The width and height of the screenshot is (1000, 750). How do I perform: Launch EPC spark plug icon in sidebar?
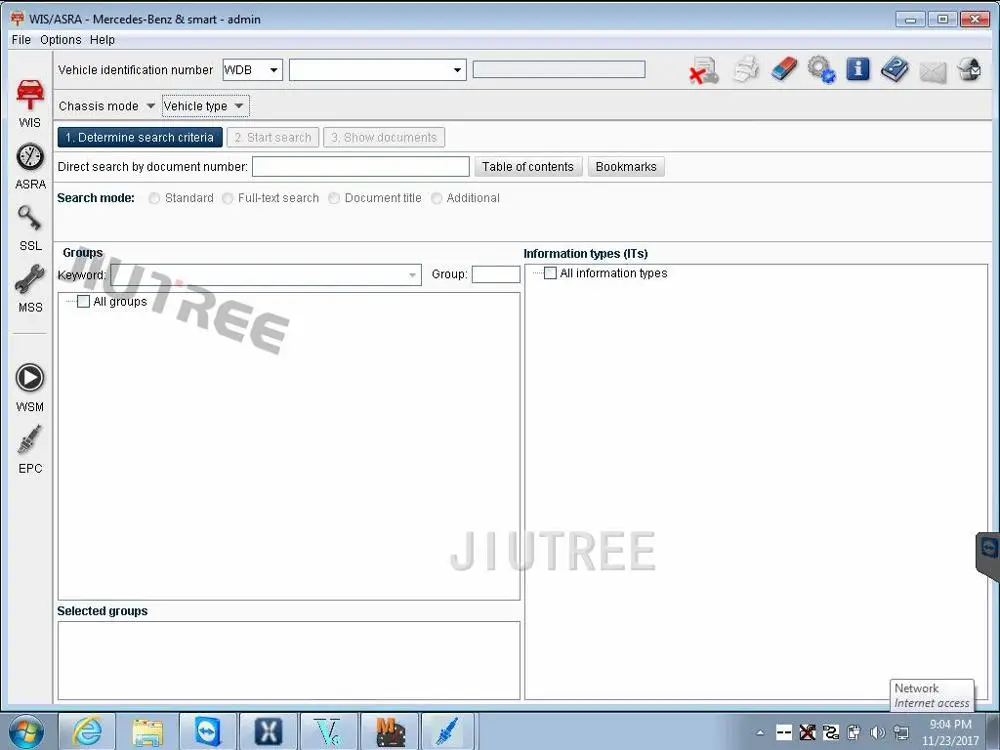(x=30, y=449)
